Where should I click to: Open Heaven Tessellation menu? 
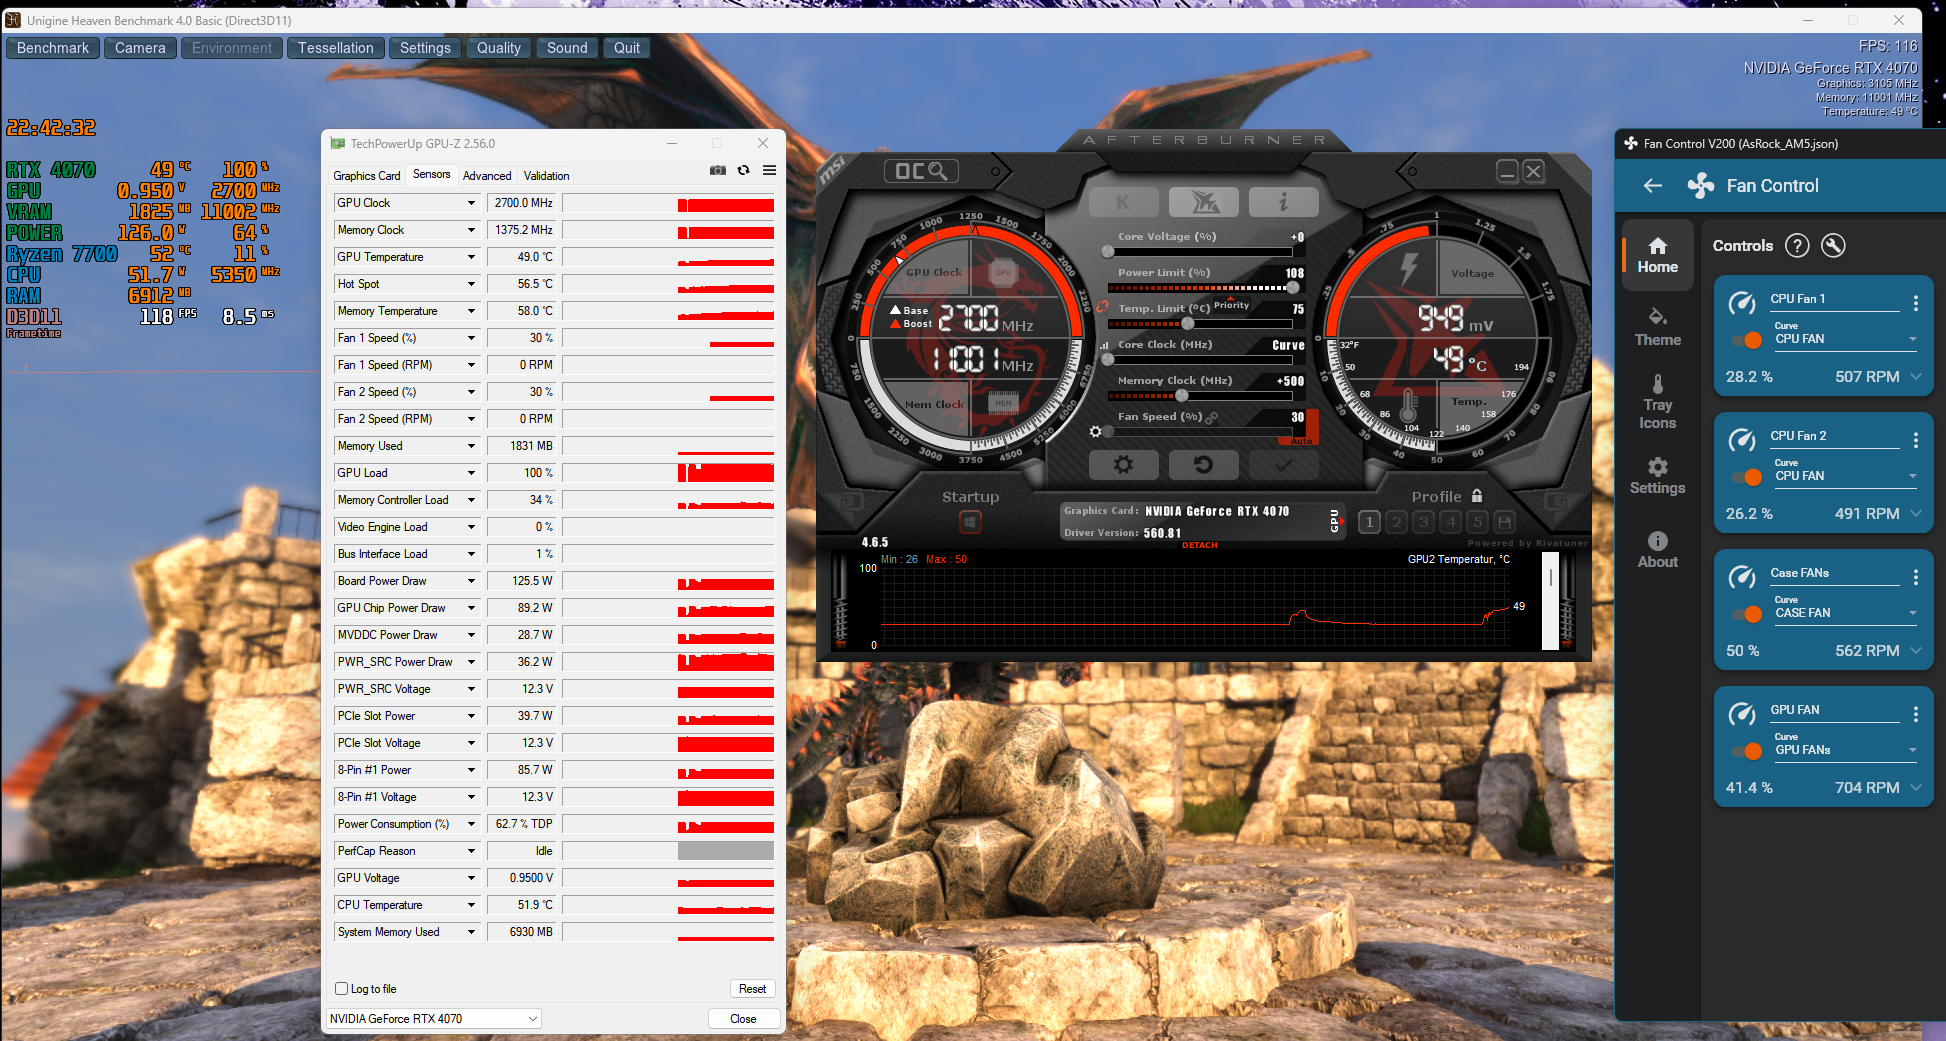pos(336,48)
